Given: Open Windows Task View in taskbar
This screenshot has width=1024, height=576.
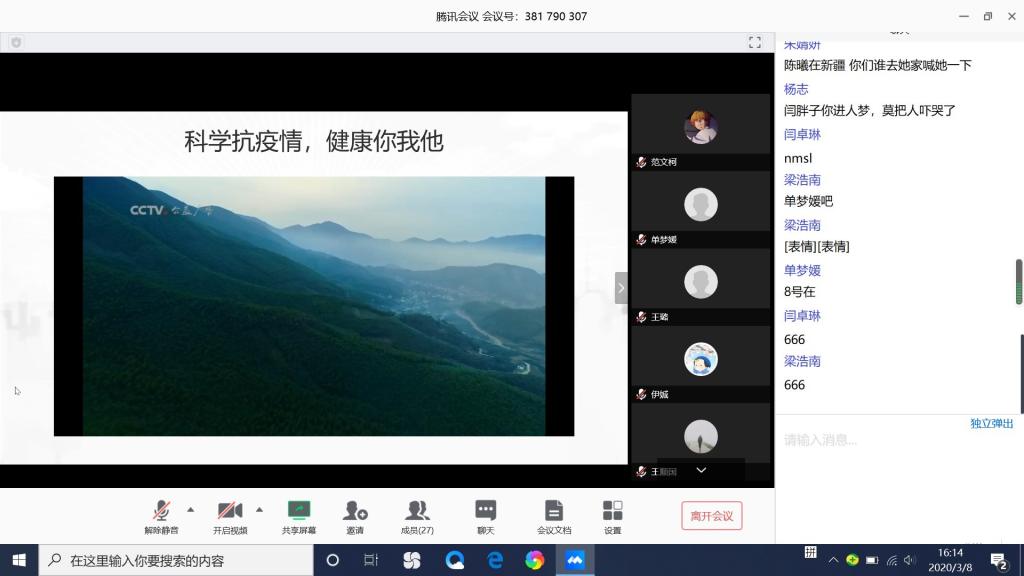Looking at the screenshot, I should (x=370, y=560).
